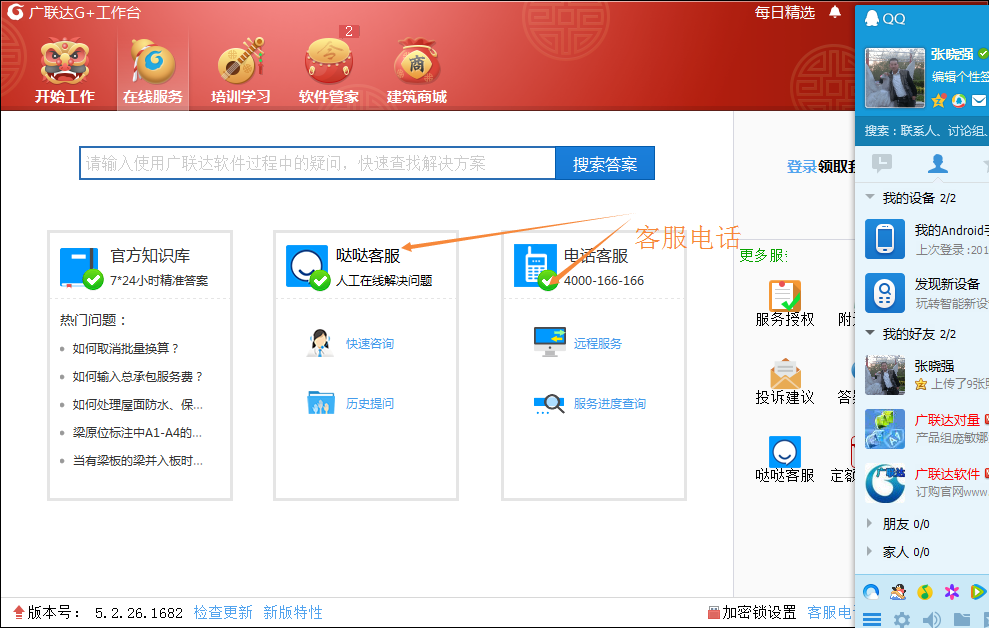Image resolution: width=989 pixels, height=628 pixels.
Task: Click the notification bell icon
Action: pyautogui.click(x=835, y=12)
